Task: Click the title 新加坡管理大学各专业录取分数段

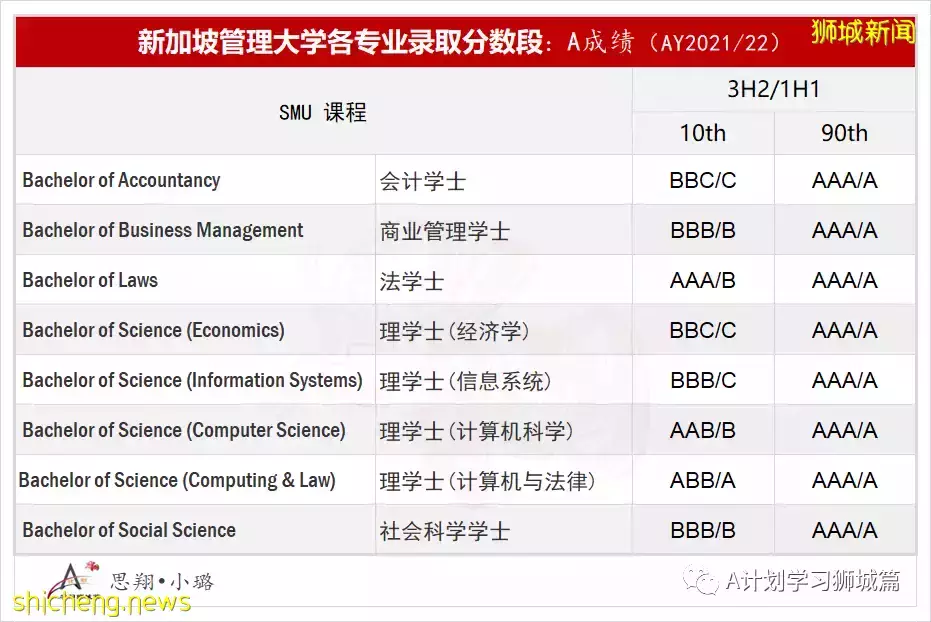Action: pos(341,42)
